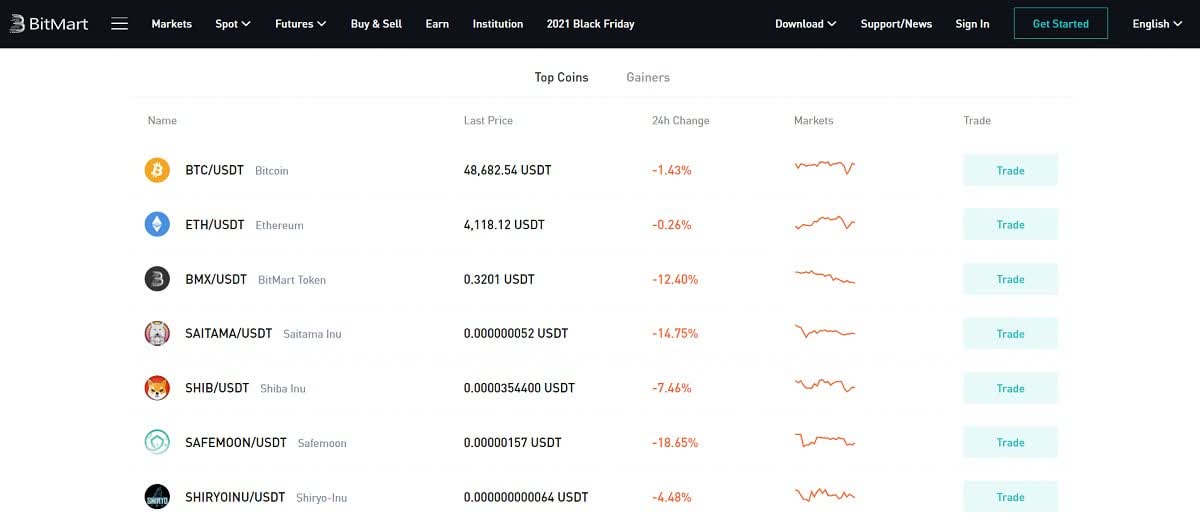Select the SHIB/USDT pair name
1200x523 pixels.
coord(217,388)
